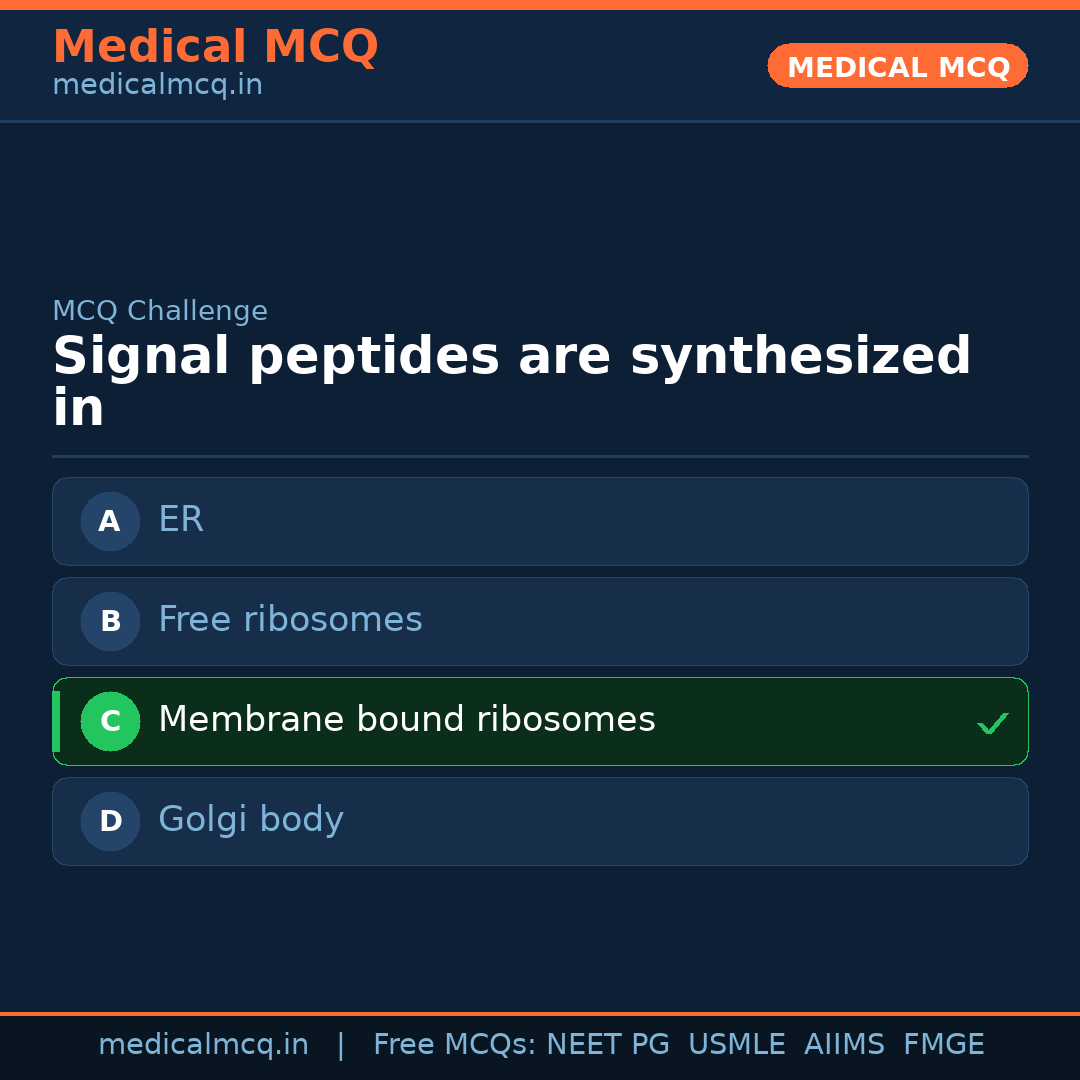Pick the Membrane bound ribosomes answer

540,721
